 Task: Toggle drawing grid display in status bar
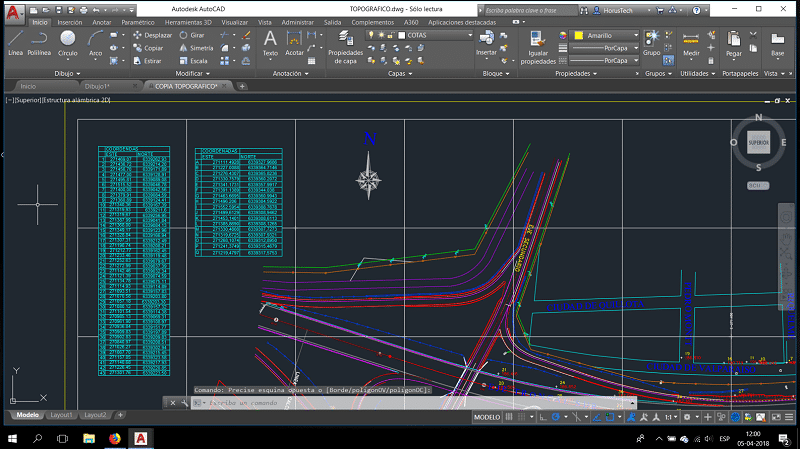[x=509, y=417]
